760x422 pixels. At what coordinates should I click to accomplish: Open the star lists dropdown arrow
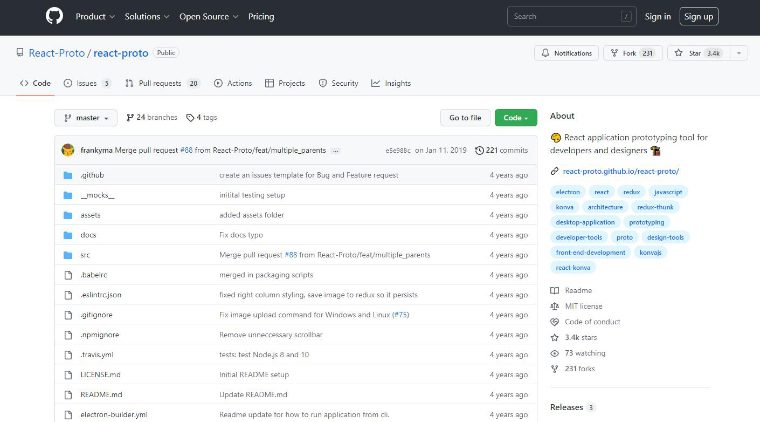739,53
